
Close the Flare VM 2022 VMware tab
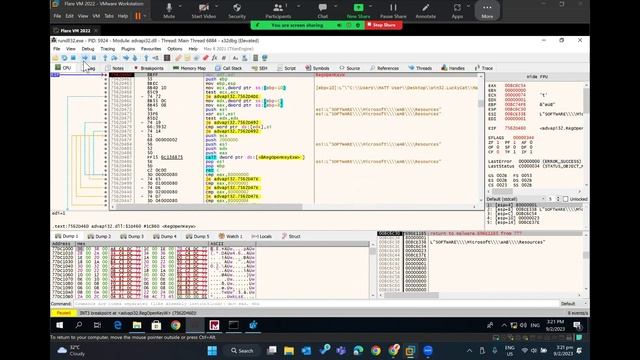(96, 31)
